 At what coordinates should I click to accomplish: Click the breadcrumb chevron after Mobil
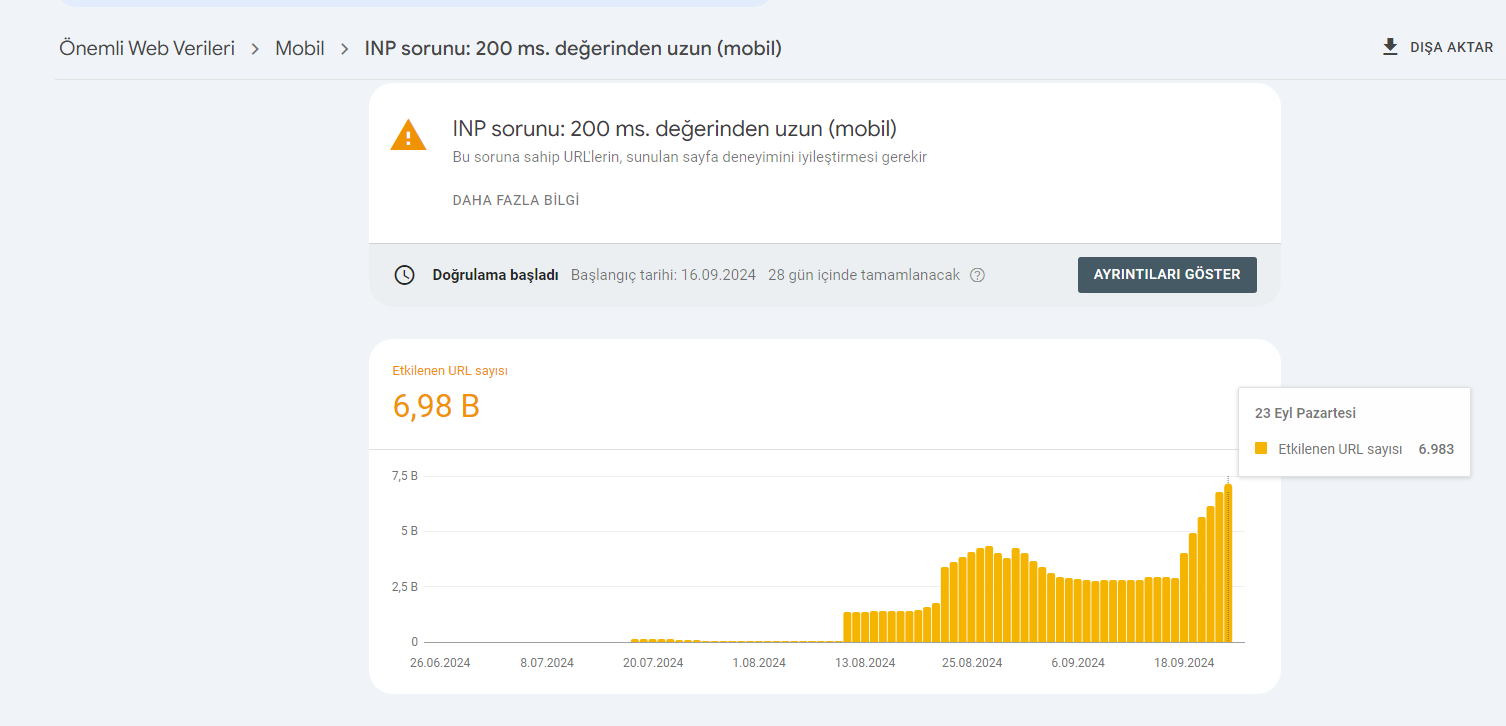[345, 48]
